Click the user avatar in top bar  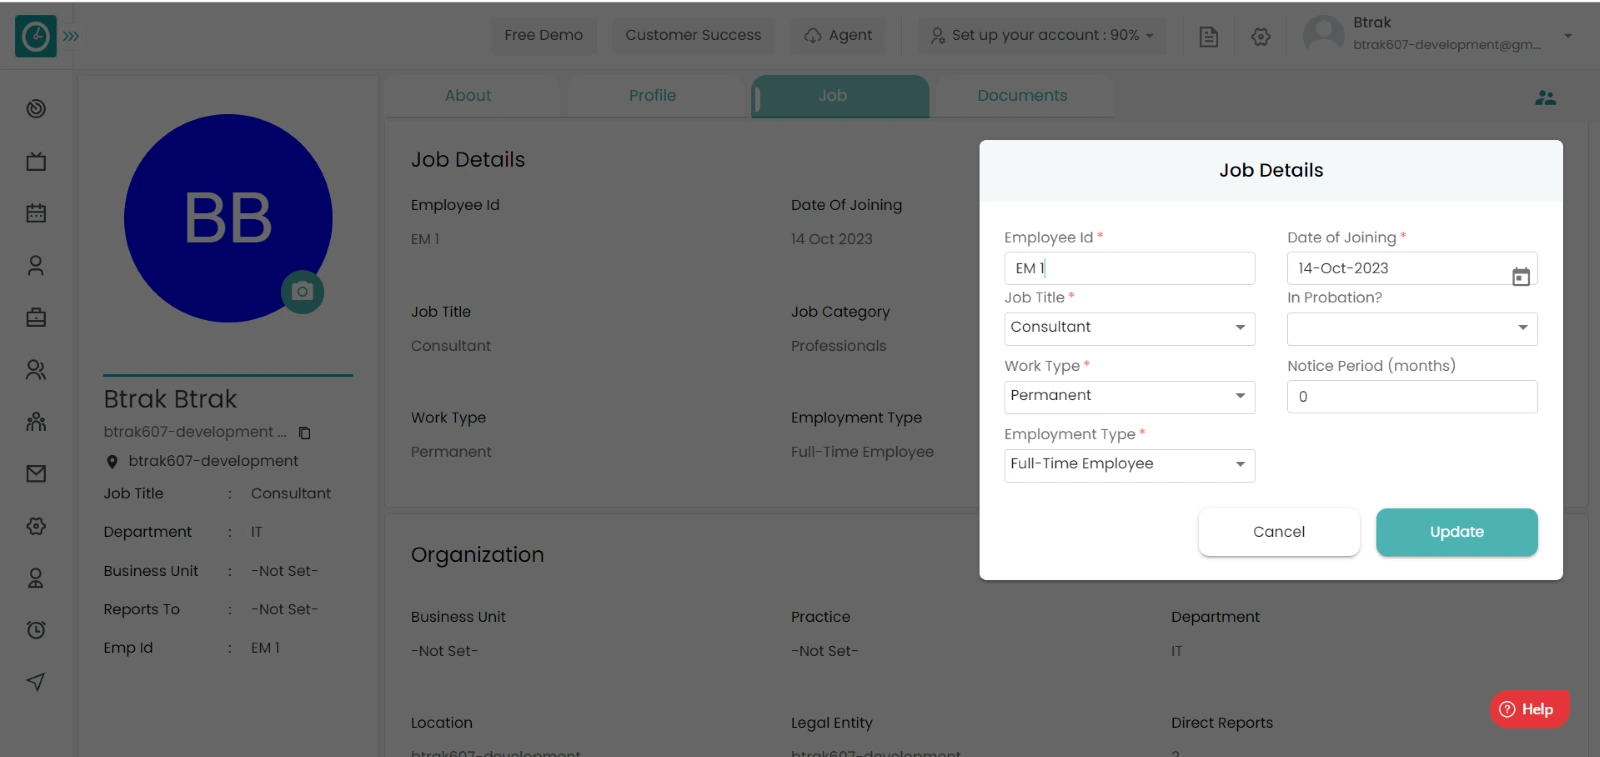(x=1323, y=36)
